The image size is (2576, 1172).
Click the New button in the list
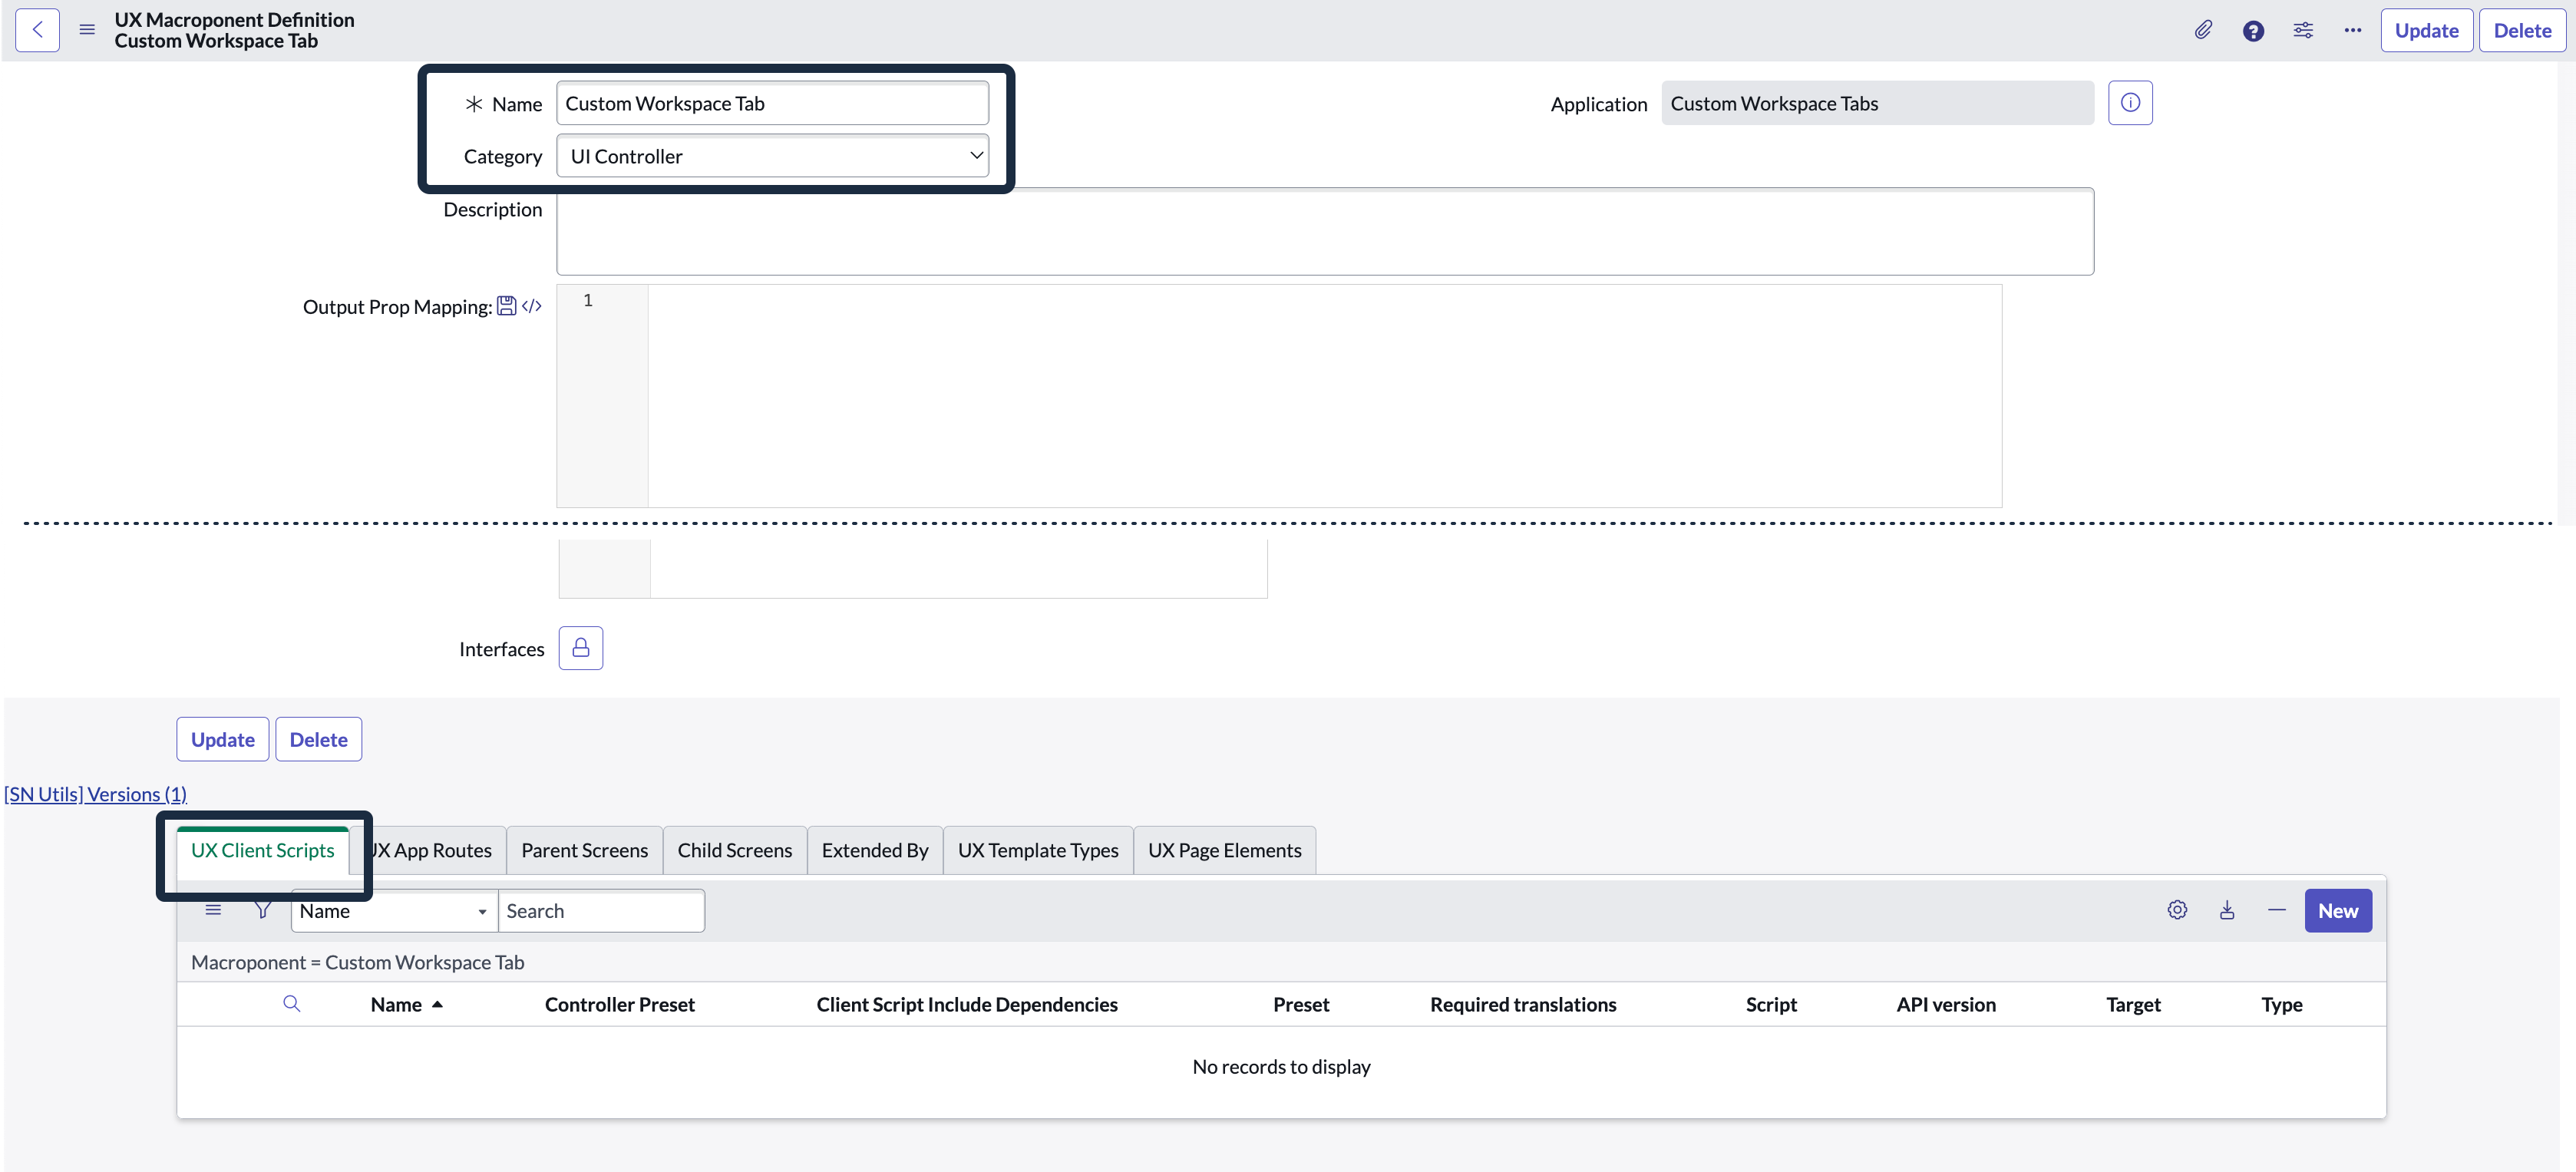pos(2338,910)
